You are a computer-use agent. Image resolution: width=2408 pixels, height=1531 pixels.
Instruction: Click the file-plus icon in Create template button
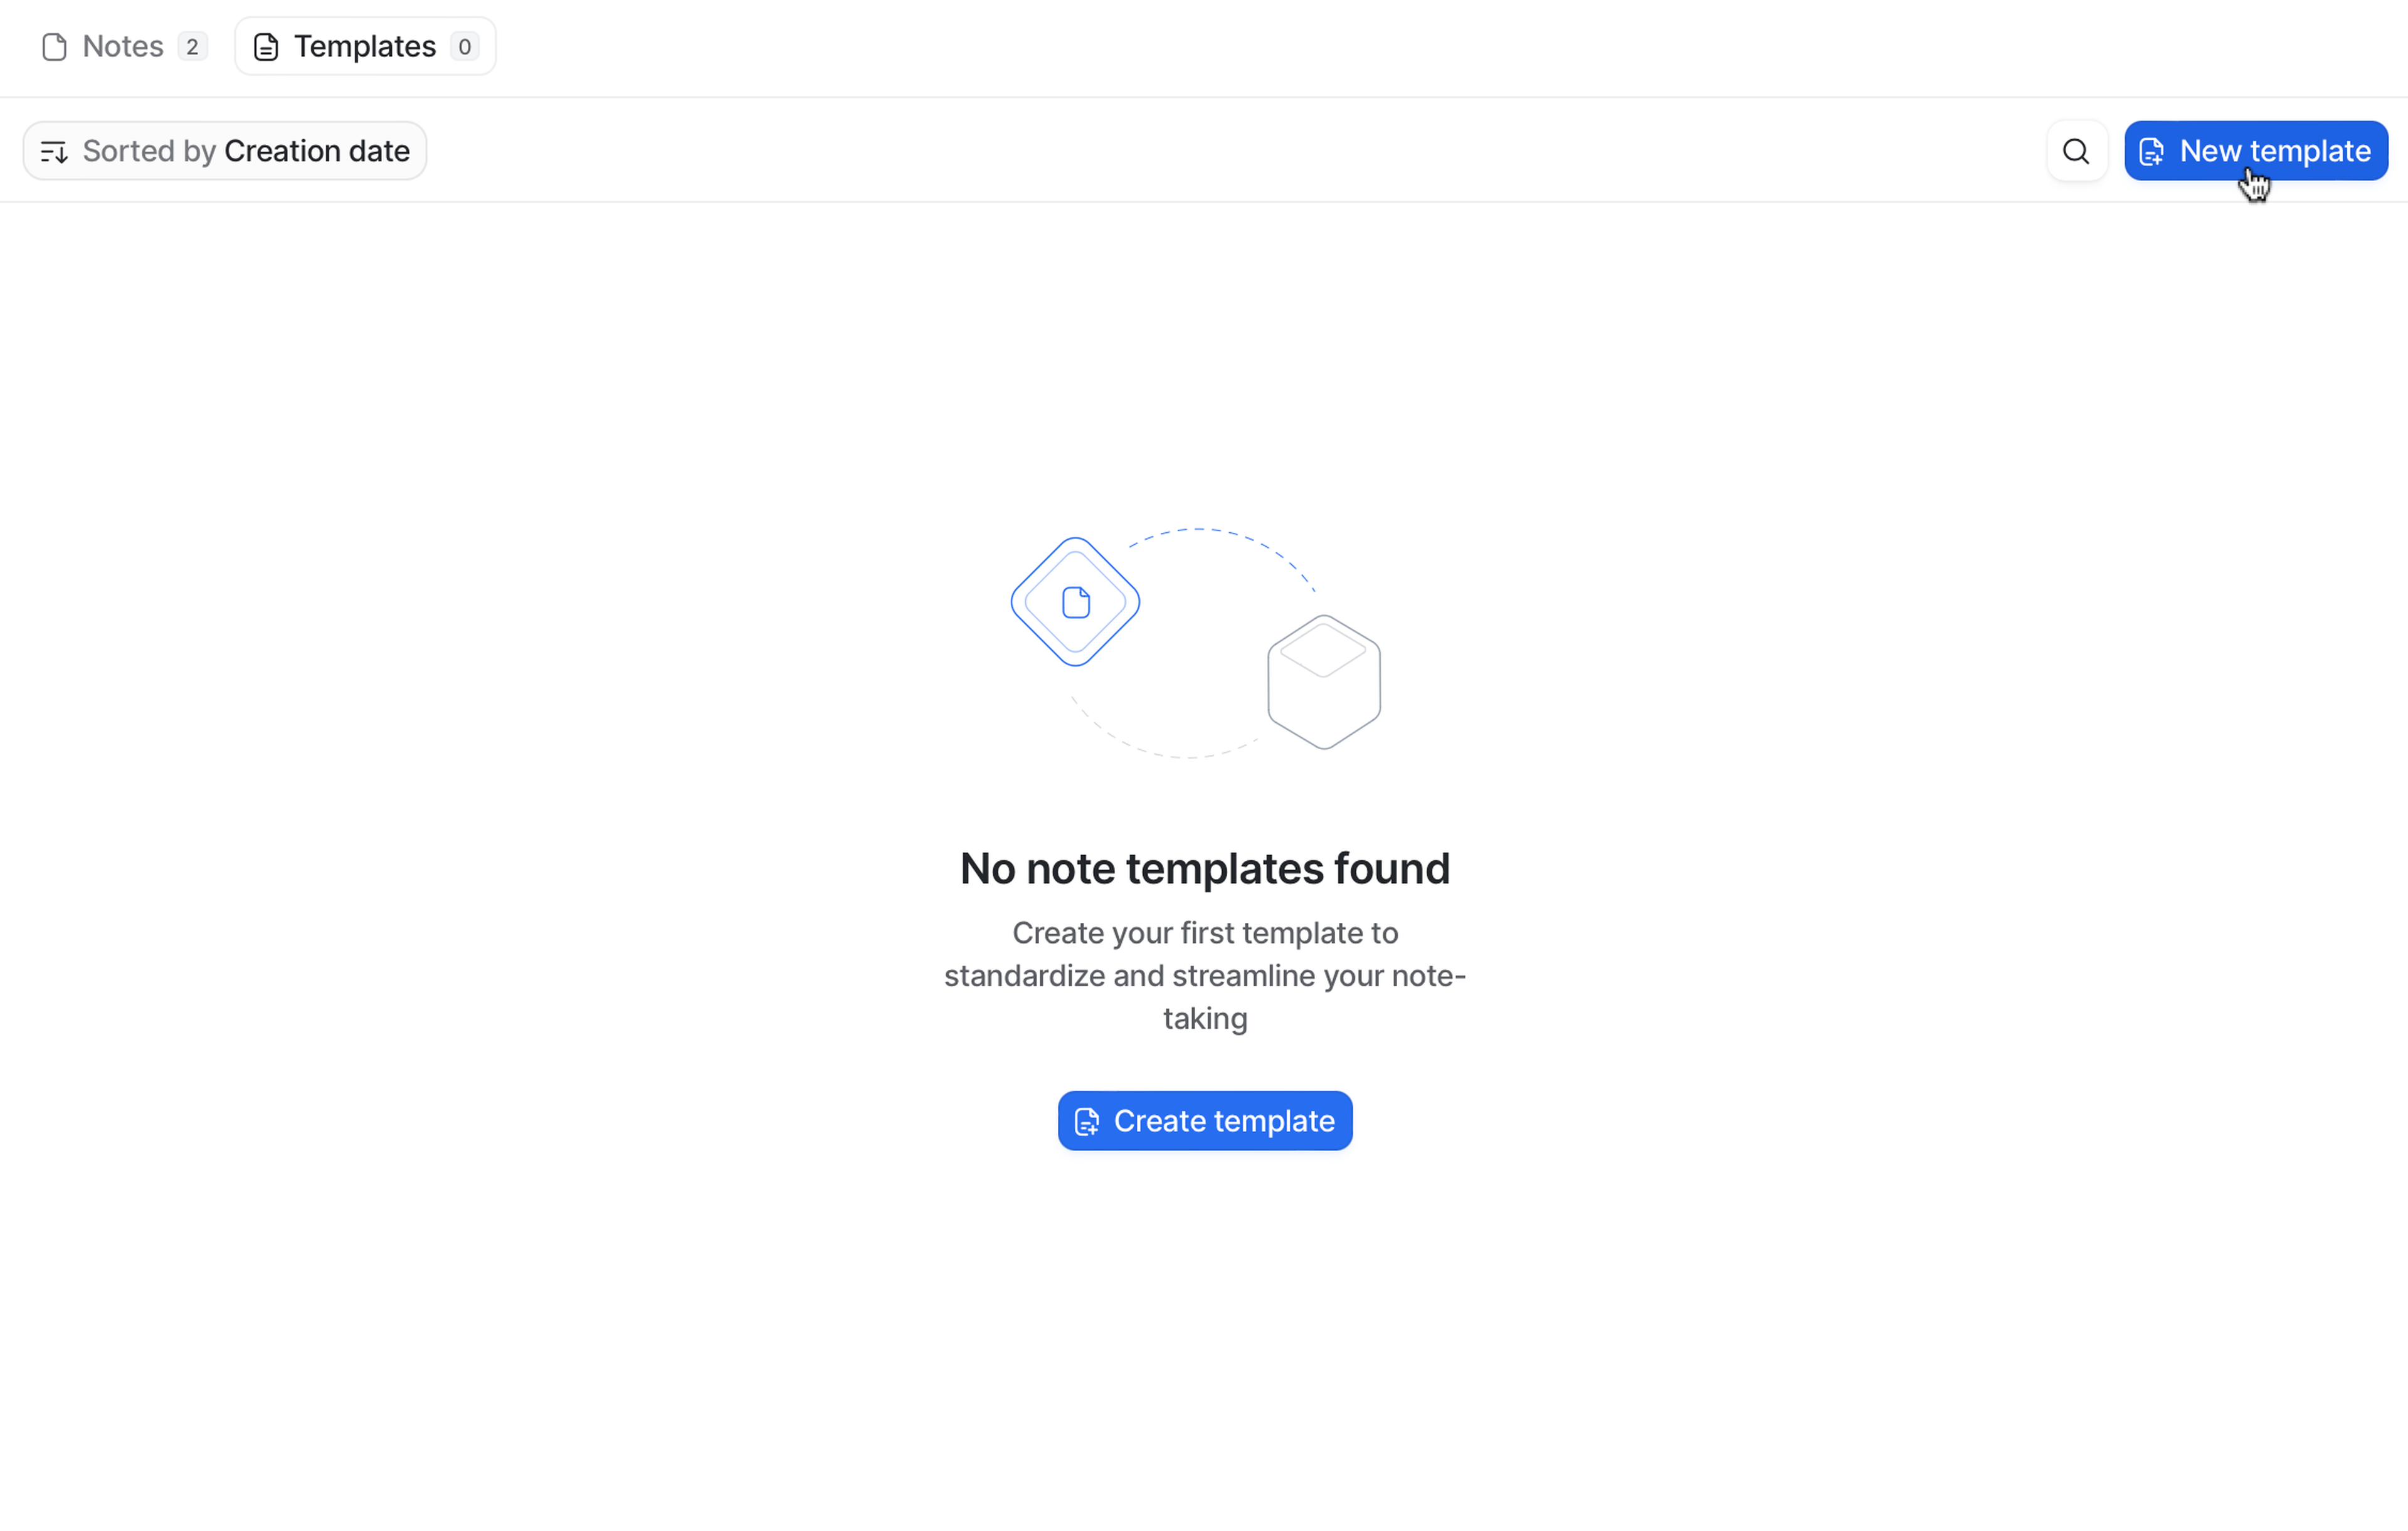coord(1086,1121)
